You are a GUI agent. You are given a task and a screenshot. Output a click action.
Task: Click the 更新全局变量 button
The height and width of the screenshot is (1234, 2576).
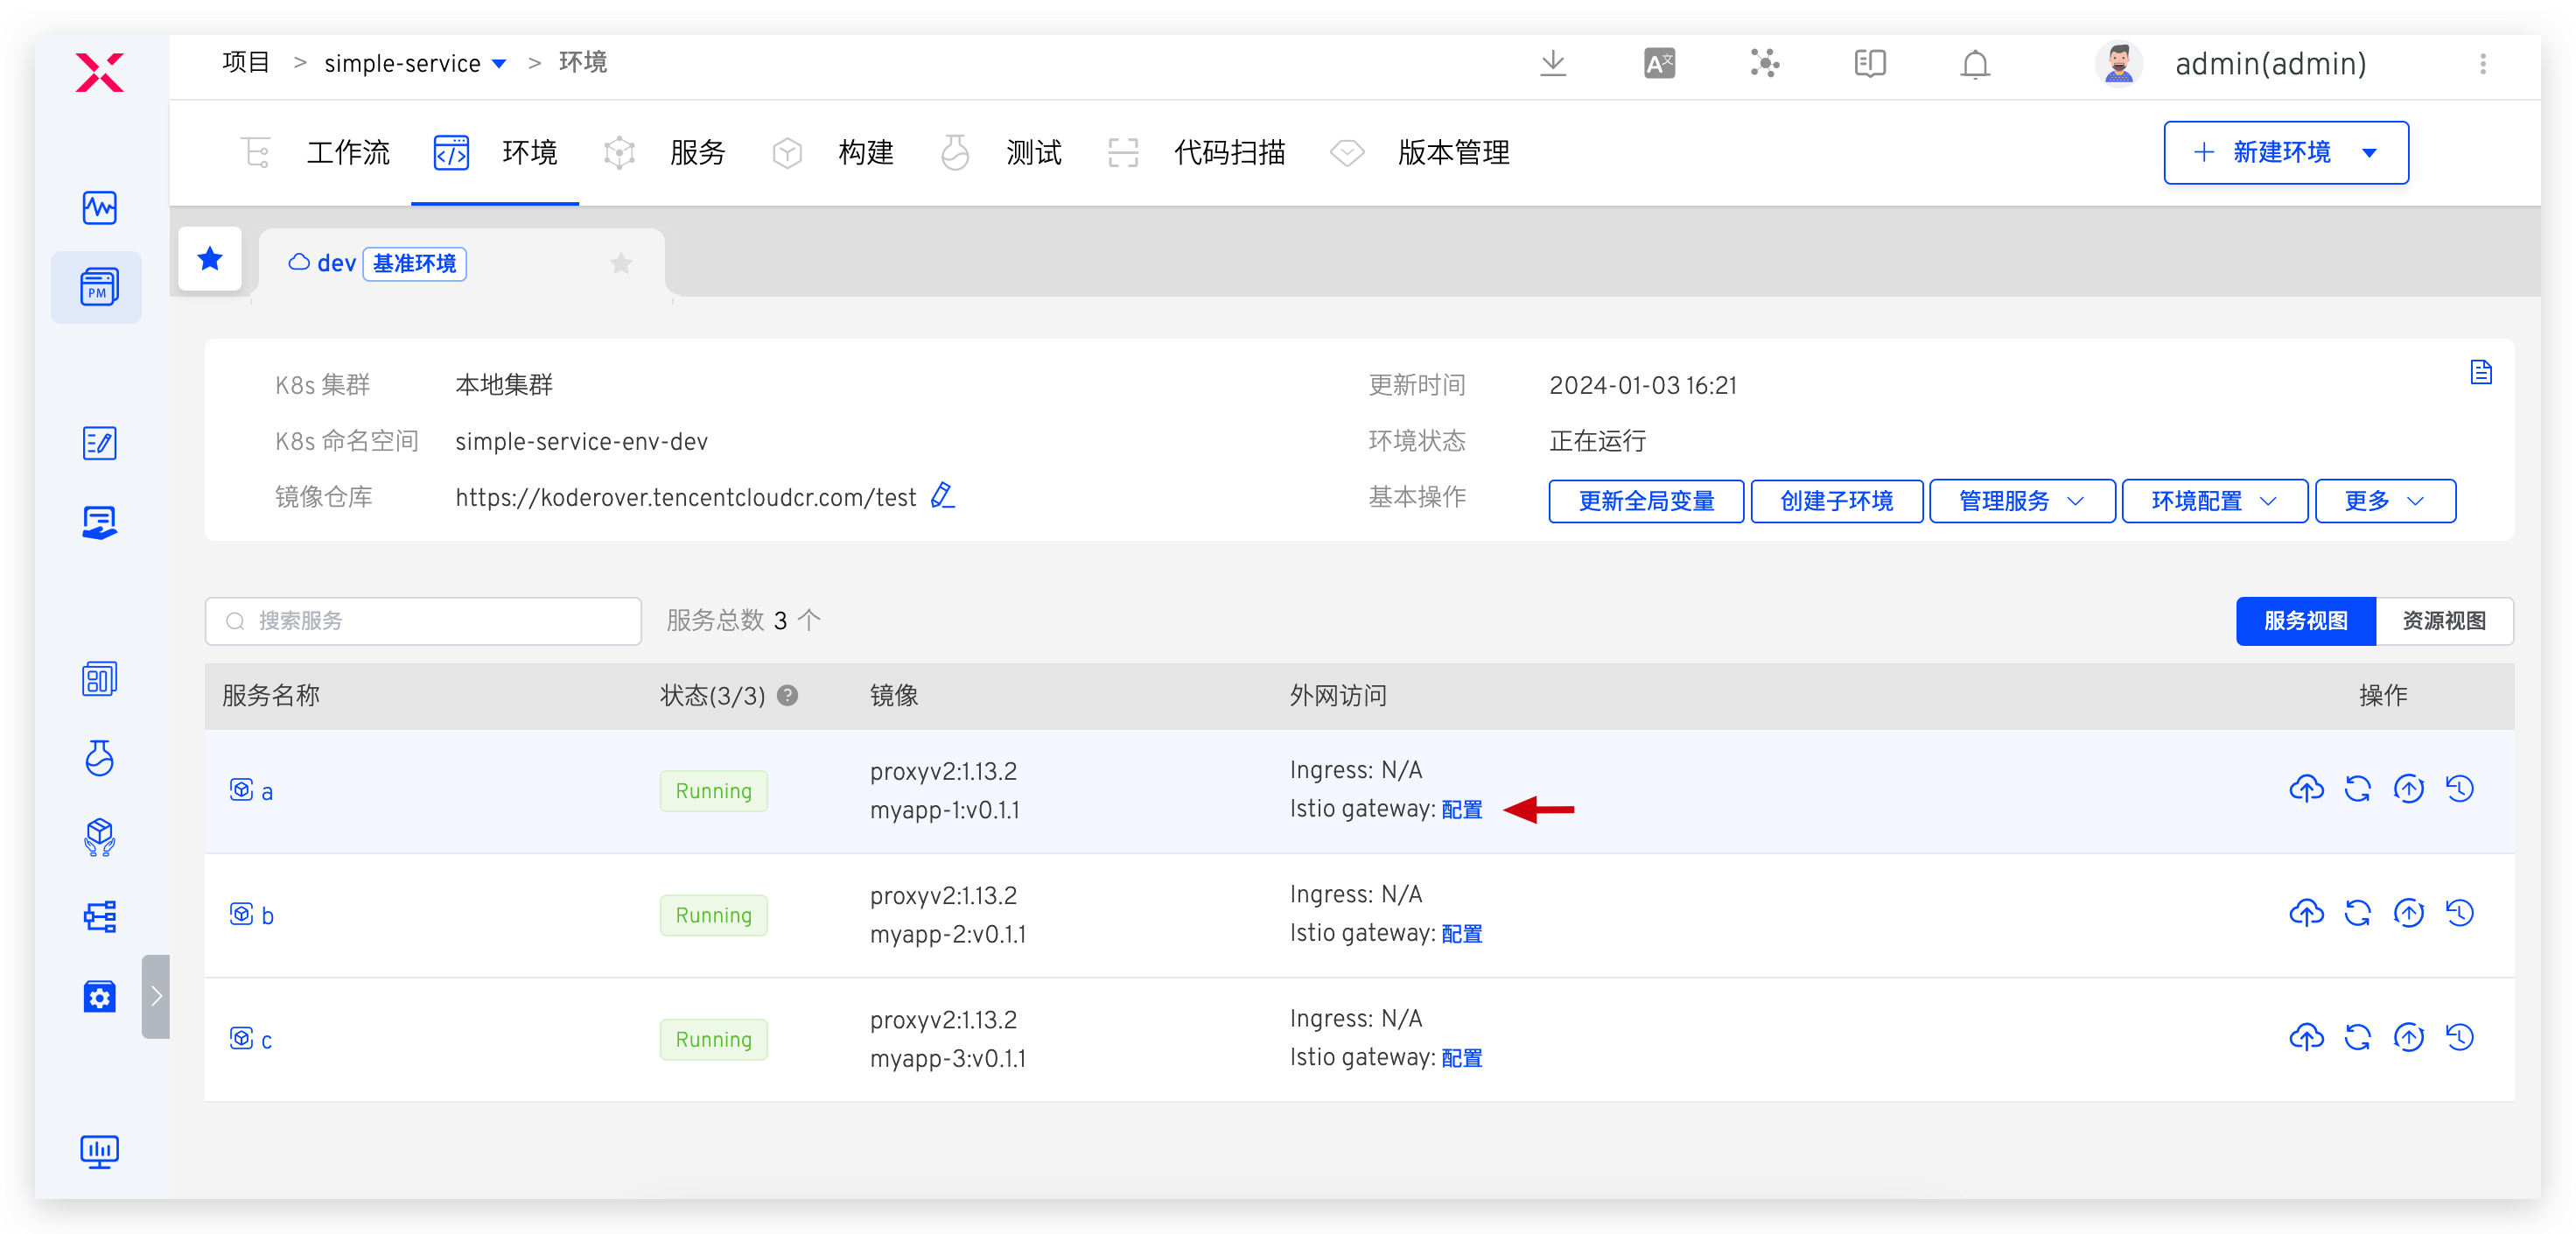pos(1645,501)
